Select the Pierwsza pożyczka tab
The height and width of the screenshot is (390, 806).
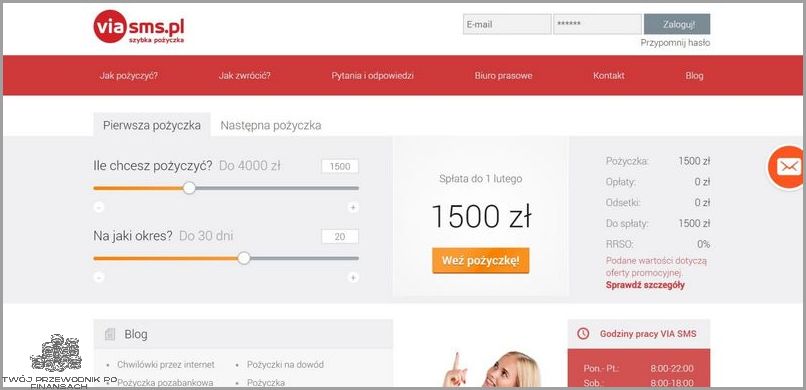pyautogui.click(x=152, y=125)
